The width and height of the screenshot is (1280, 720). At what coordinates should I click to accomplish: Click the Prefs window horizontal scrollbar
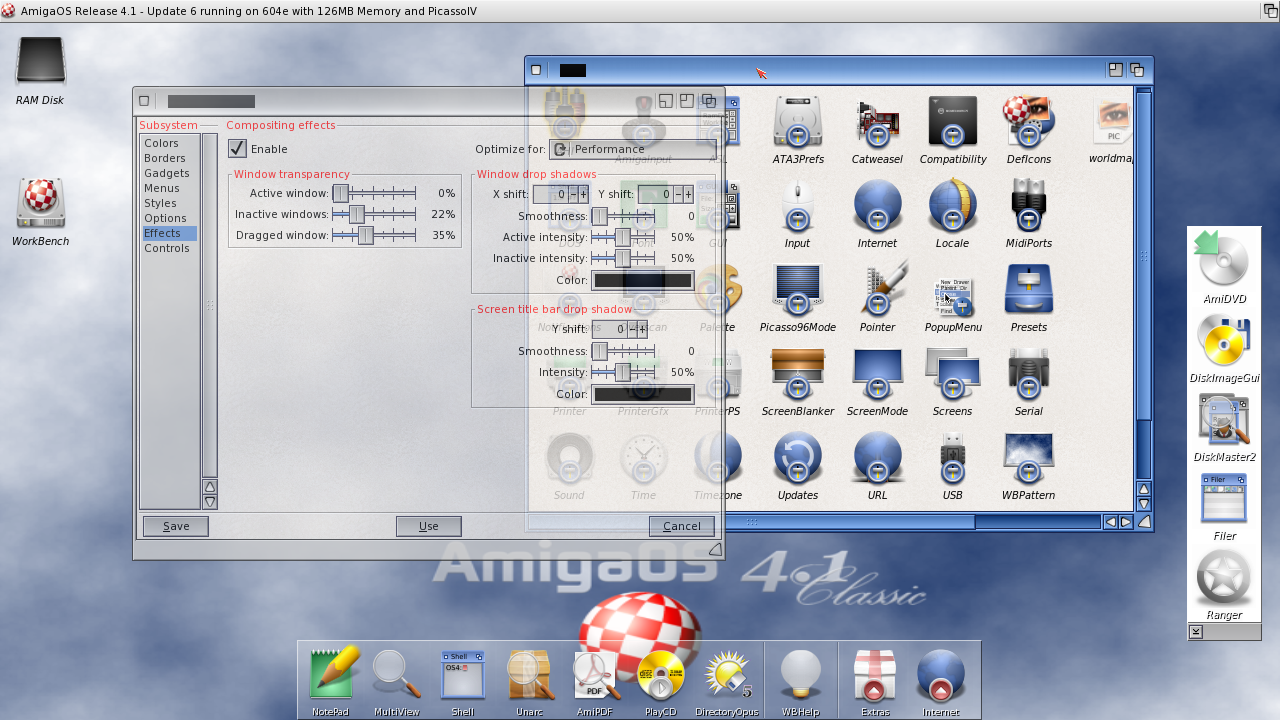[x=814, y=522]
